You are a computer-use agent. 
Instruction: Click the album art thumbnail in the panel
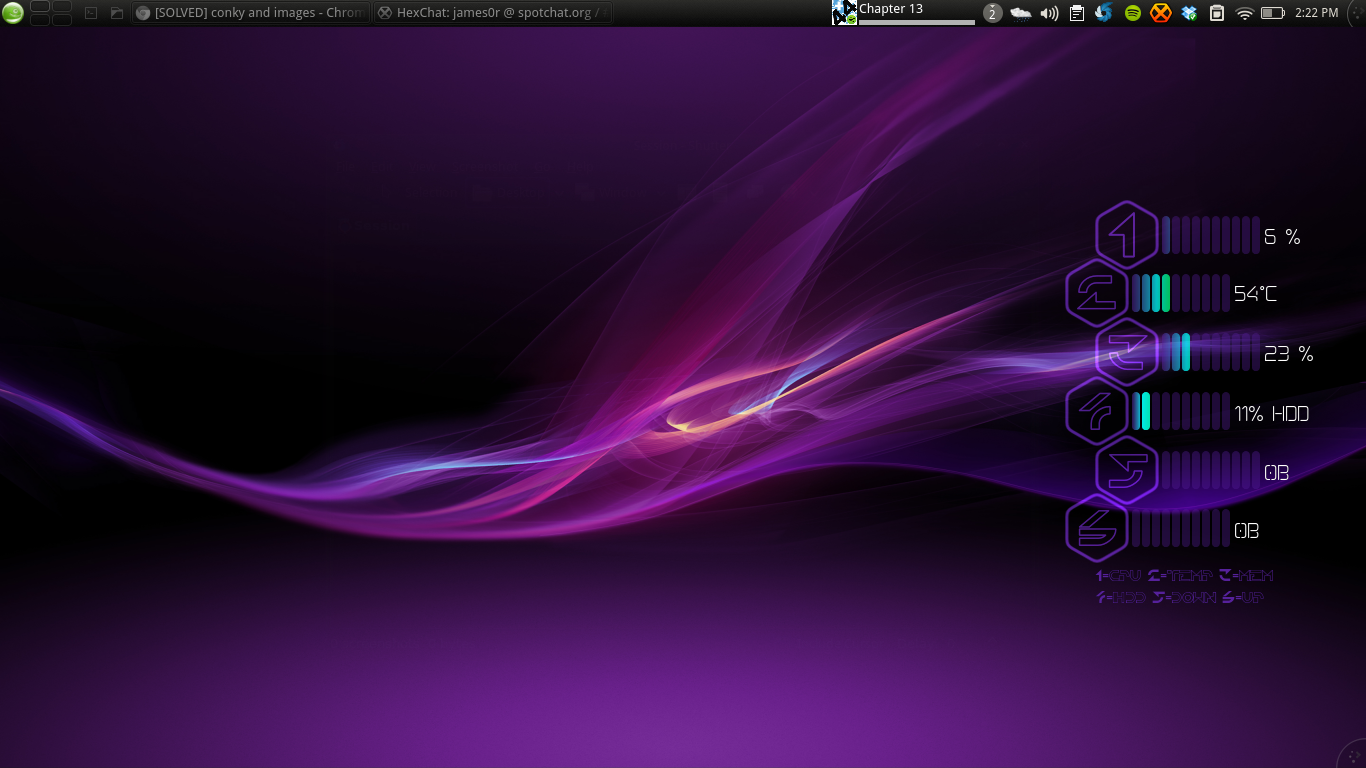845,13
